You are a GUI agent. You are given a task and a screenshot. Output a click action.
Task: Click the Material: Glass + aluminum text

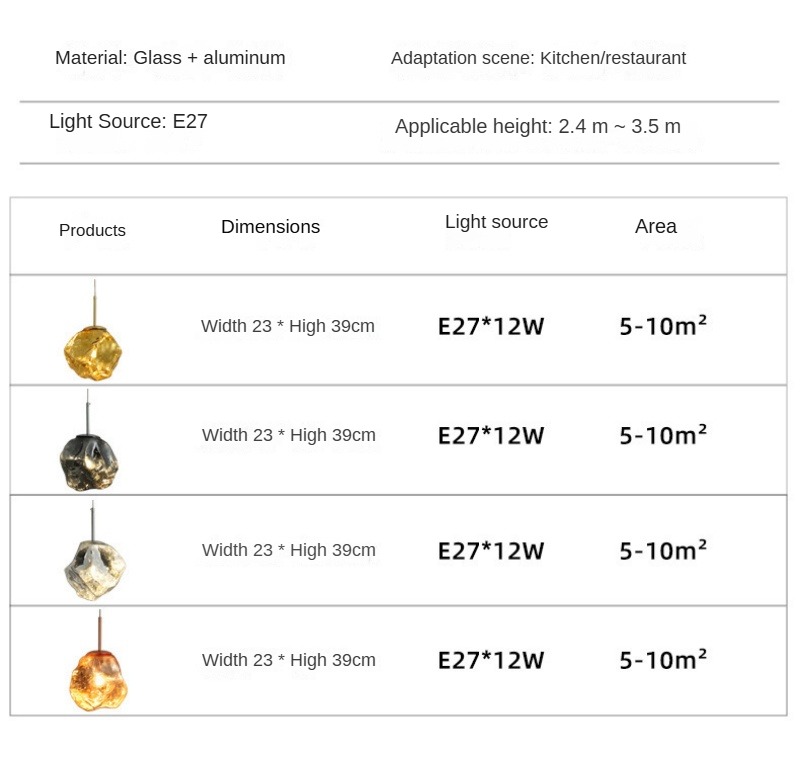170,58
